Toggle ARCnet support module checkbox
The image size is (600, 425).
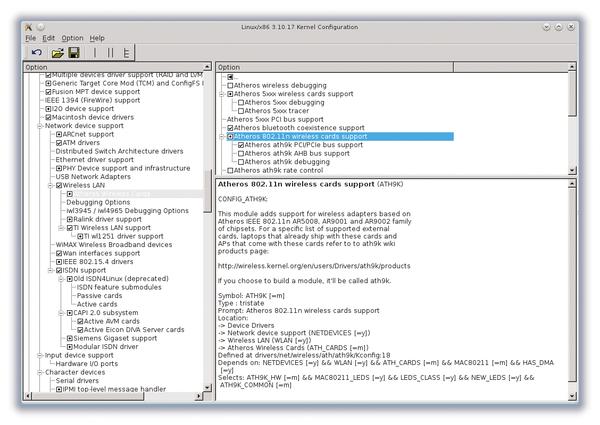pos(59,134)
